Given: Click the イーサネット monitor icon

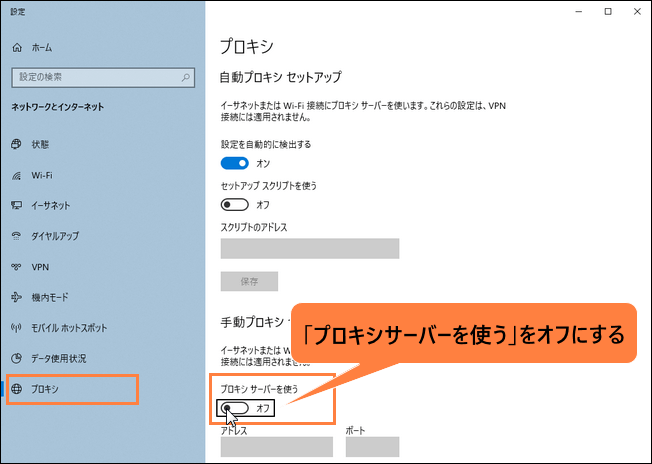Looking at the screenshot, I should 16,205.
